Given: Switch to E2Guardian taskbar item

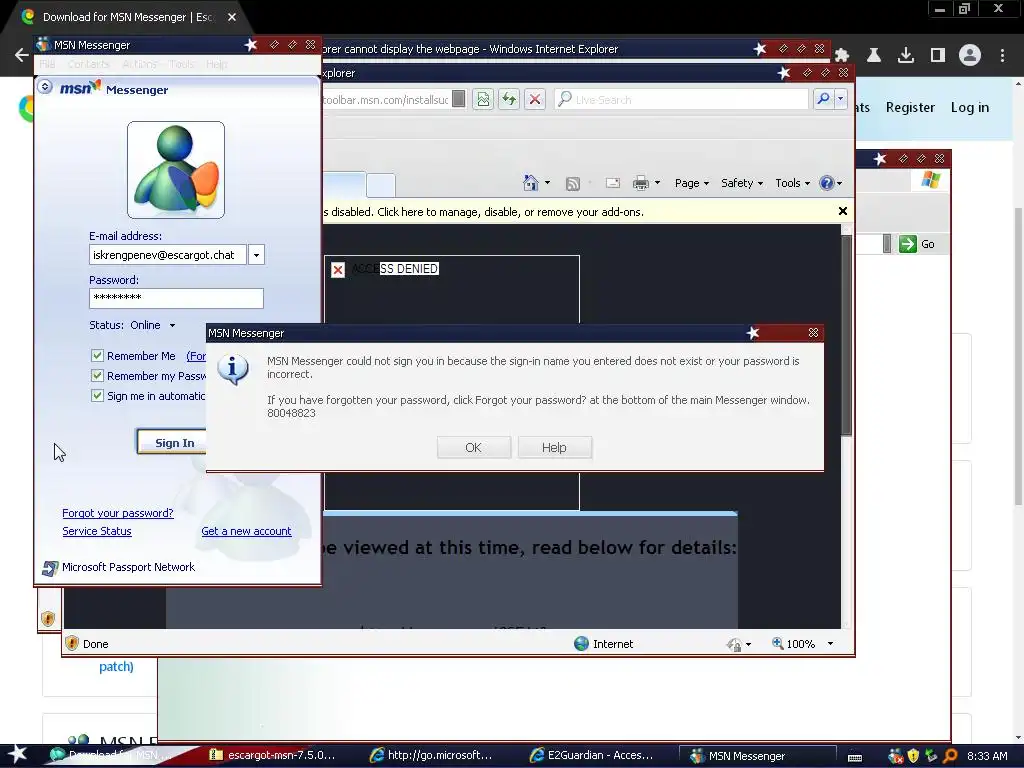Looking at the screenshot, I should pos(592,755).
